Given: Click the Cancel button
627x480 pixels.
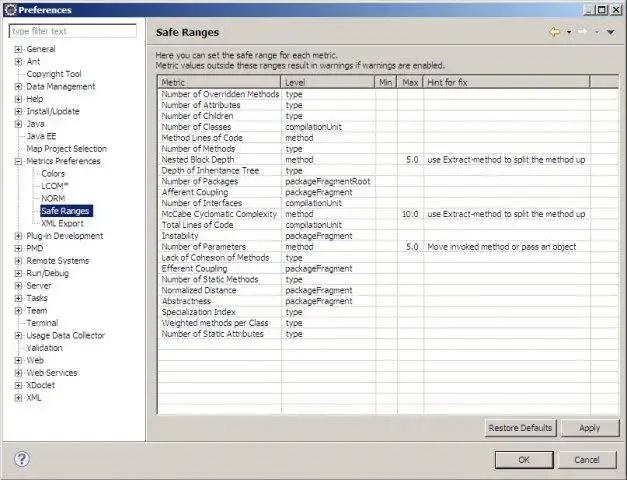Looking at the screenshot, I should 587,460.
